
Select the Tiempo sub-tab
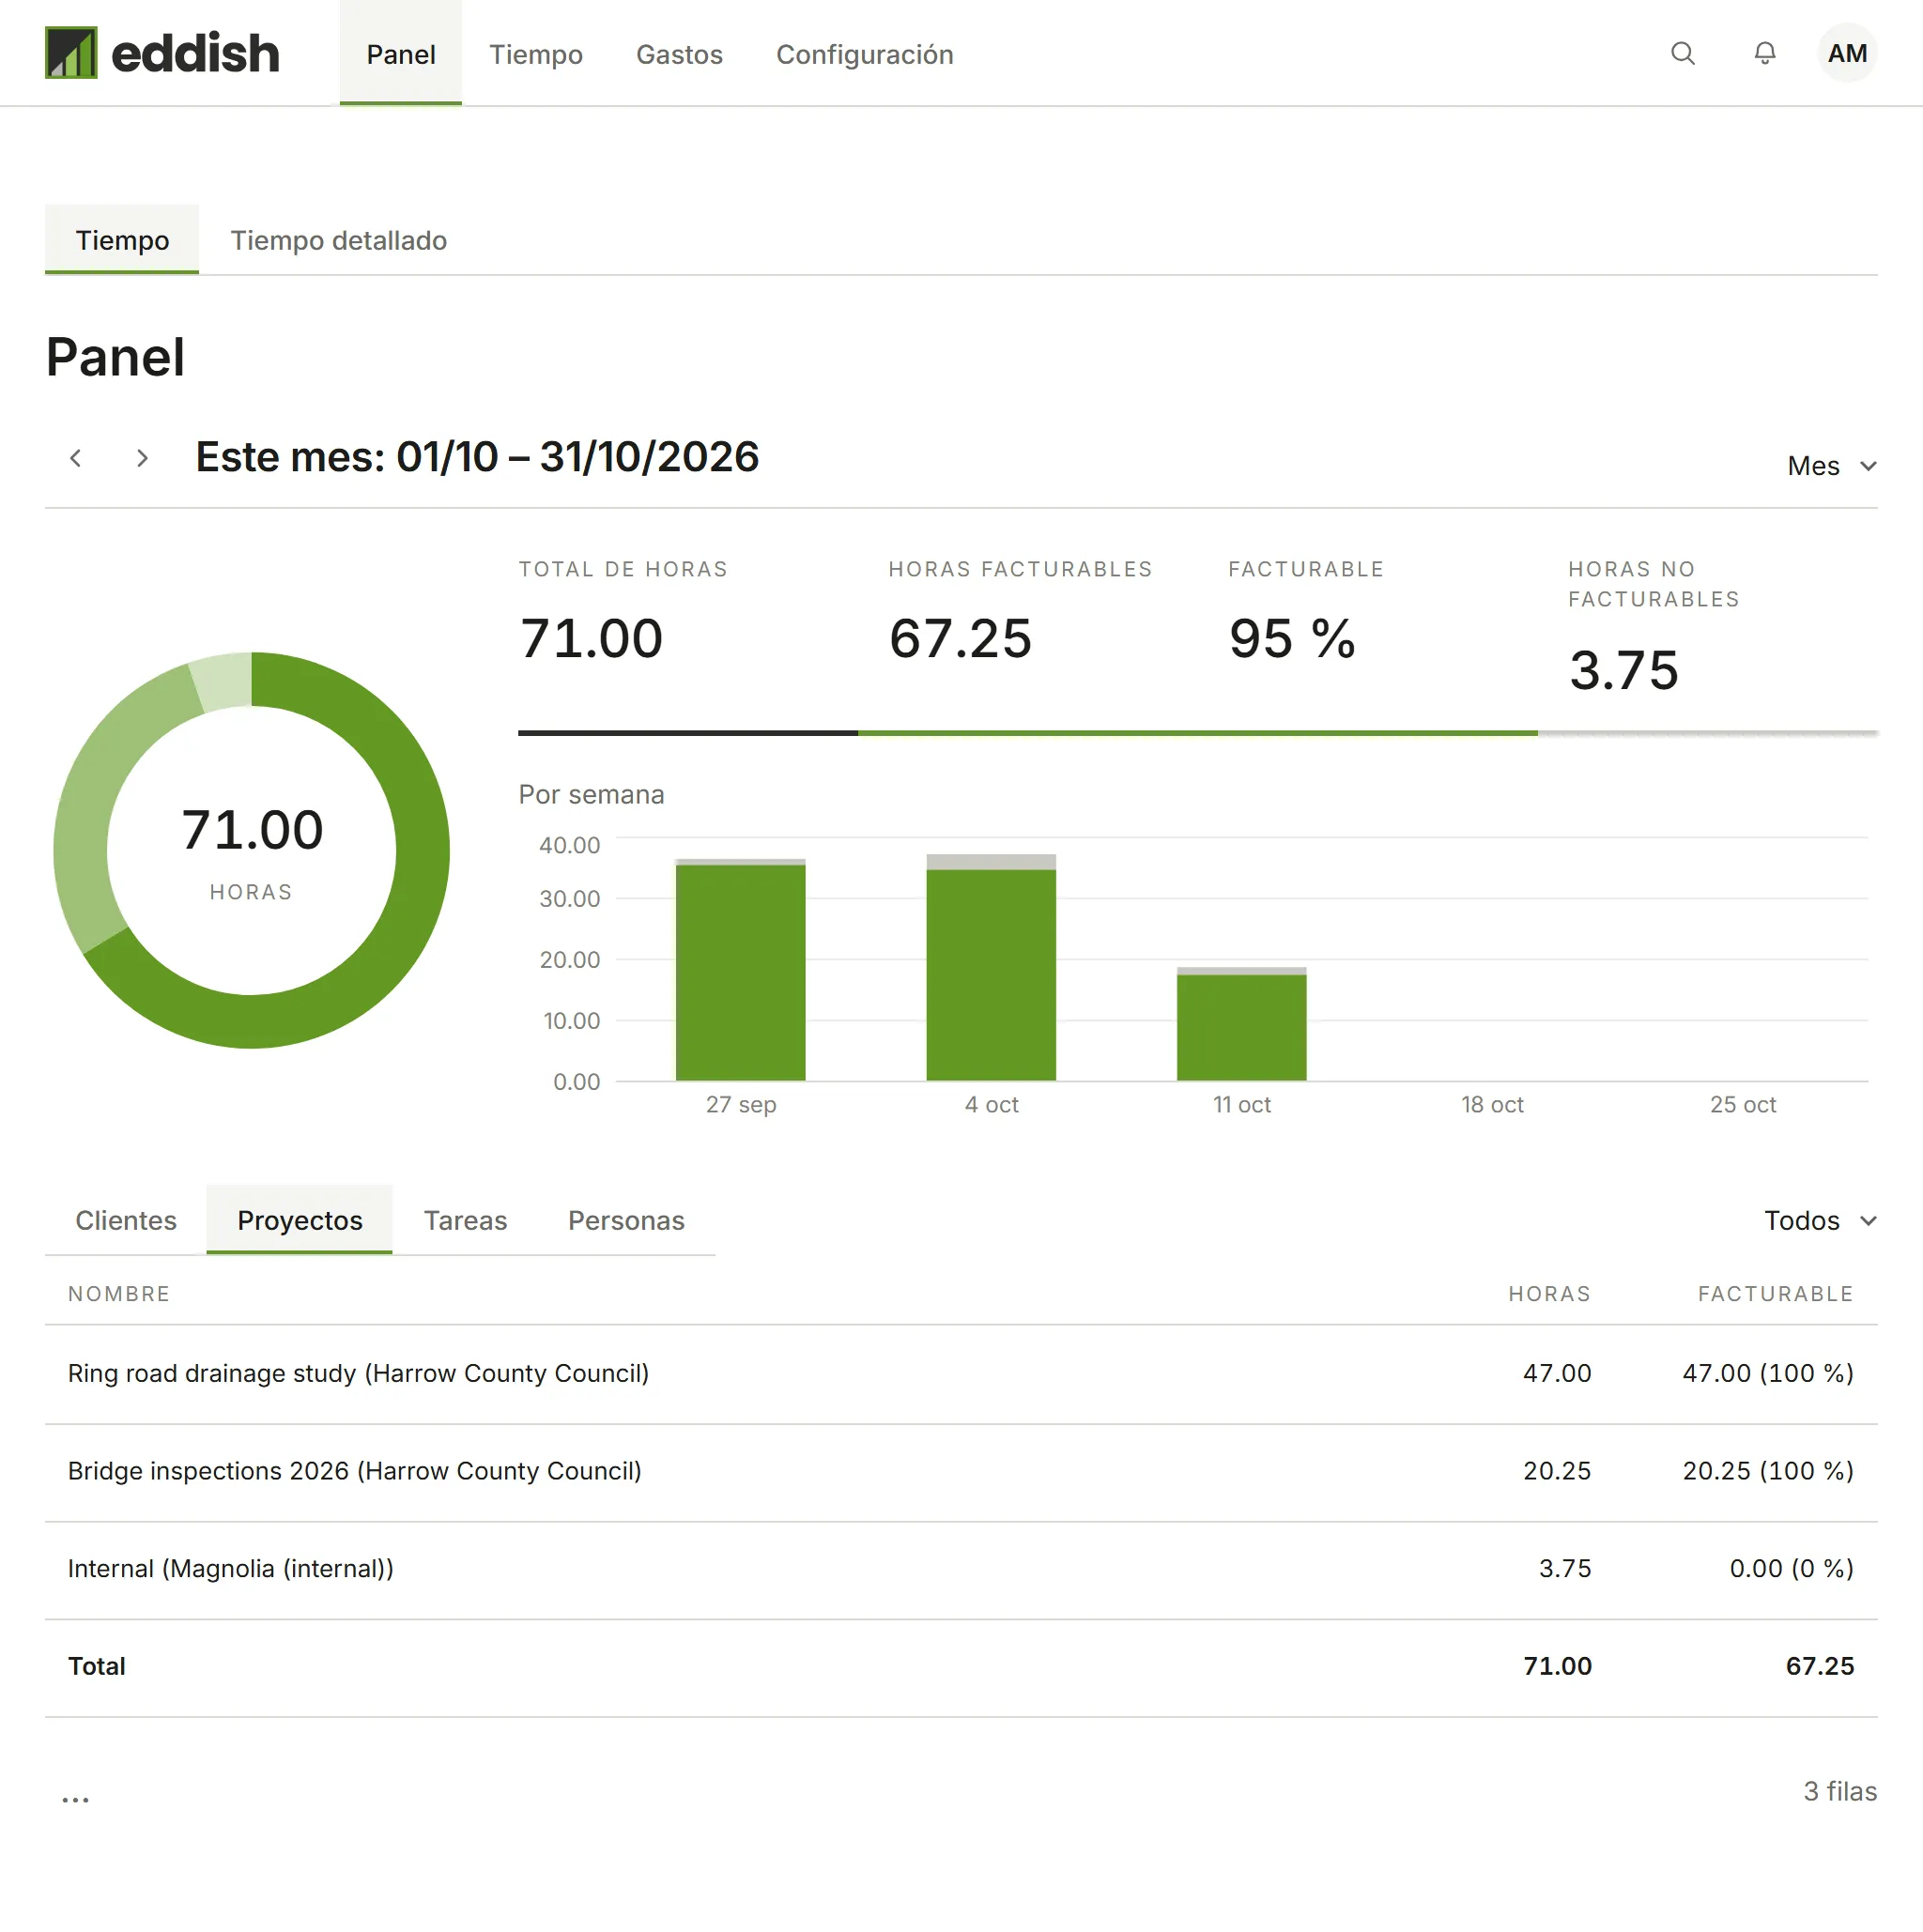[122, 240]
